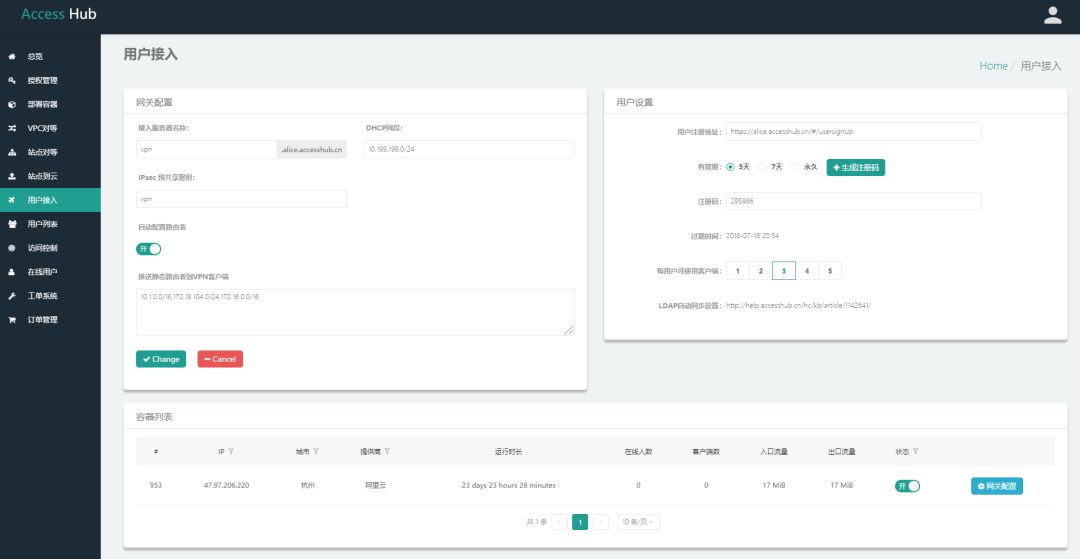
Task: Click the red Cancel button
Action: point(220,359)
